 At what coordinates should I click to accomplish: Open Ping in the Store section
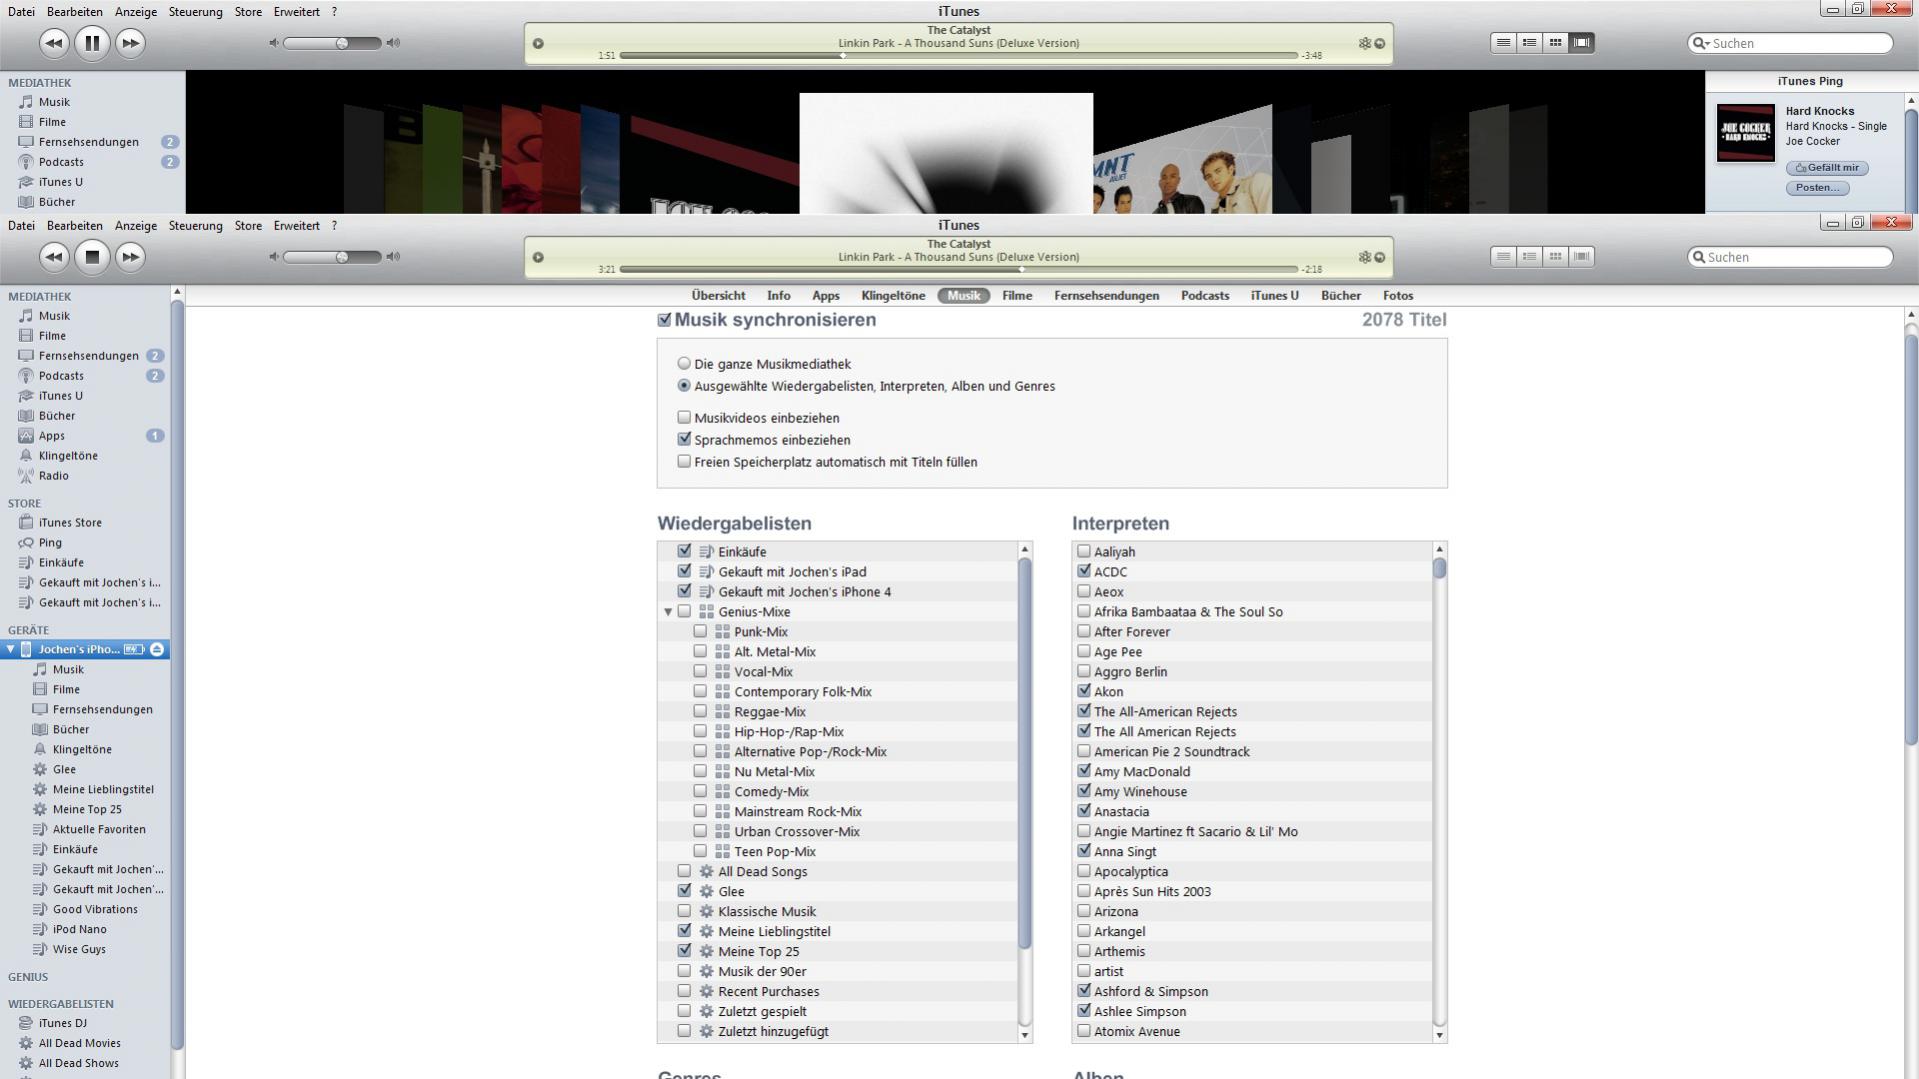50,543
